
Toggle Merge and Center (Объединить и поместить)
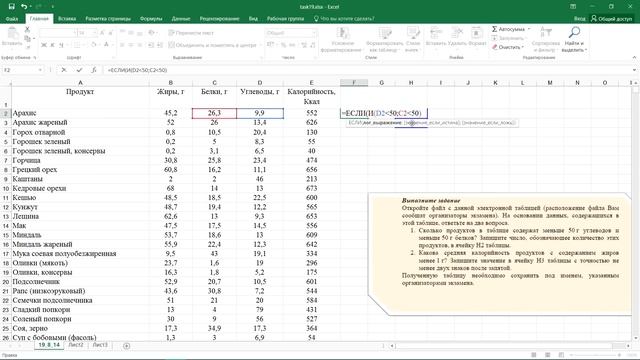click(x=212, y=45)
